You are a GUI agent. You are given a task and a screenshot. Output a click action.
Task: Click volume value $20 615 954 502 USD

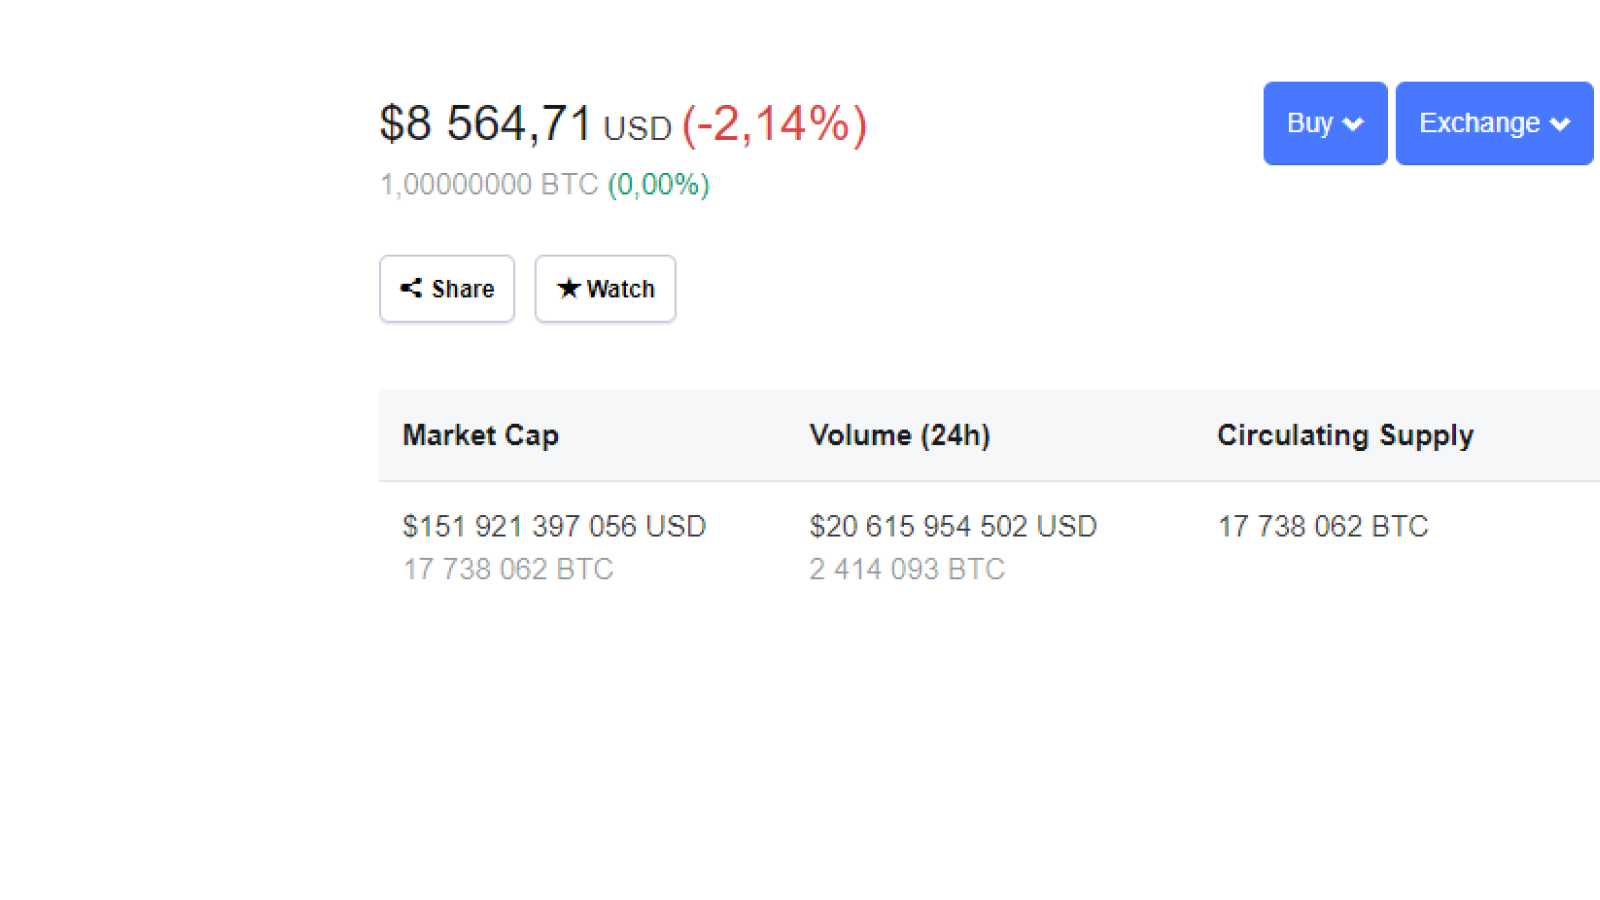tap(953, 526)
